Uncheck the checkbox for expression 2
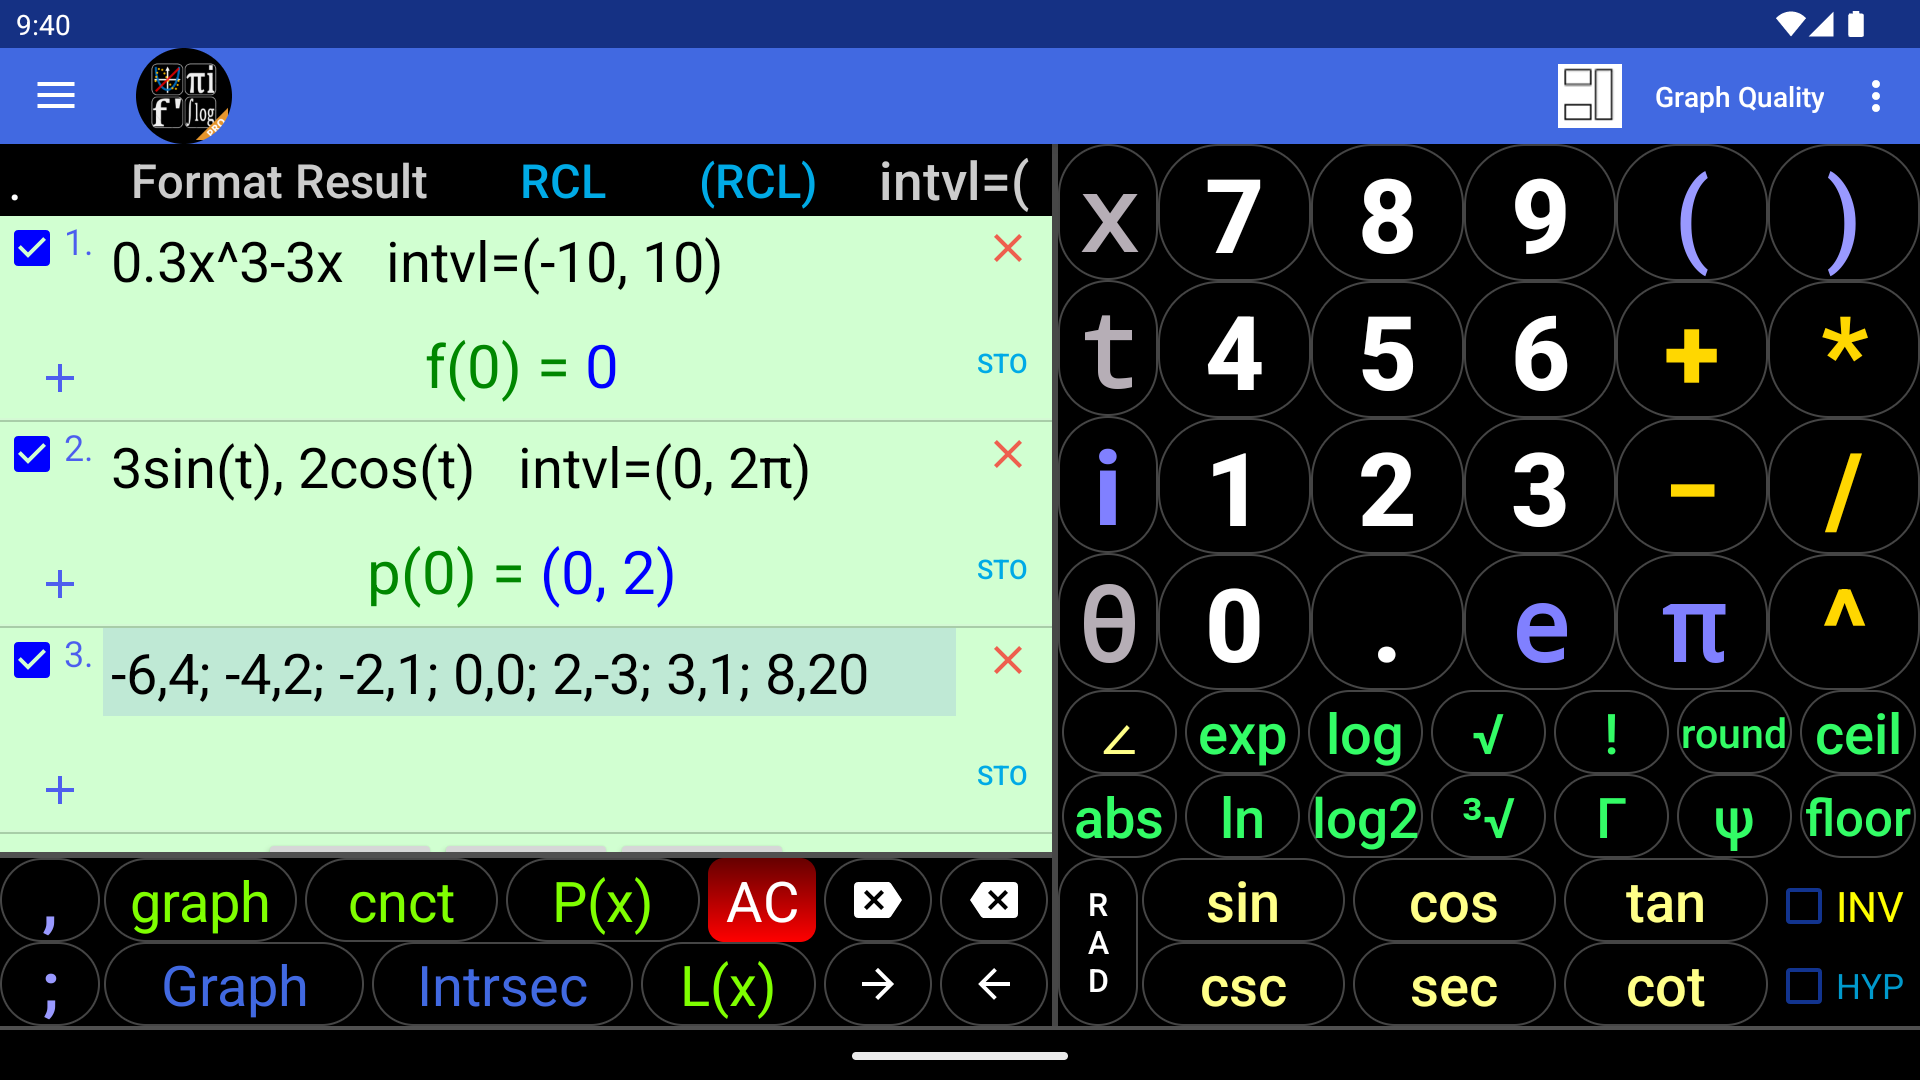1920x1080 pixels. tap(32, 454)
